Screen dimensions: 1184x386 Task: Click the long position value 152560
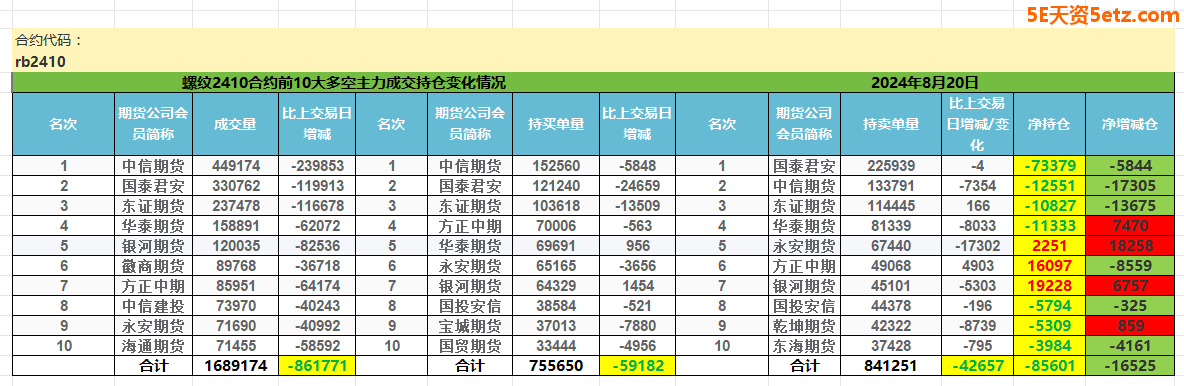[556, 165]
